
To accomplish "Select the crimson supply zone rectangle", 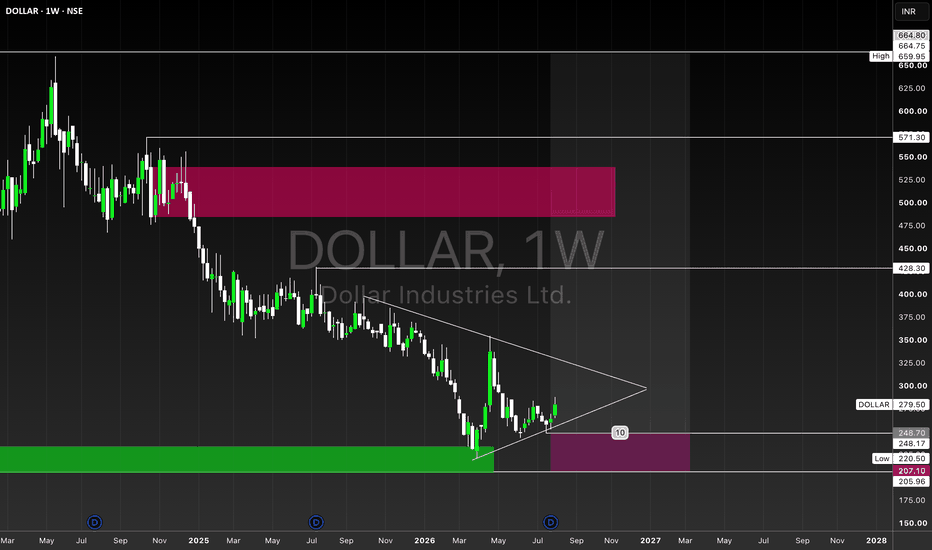I will (386, 191).
